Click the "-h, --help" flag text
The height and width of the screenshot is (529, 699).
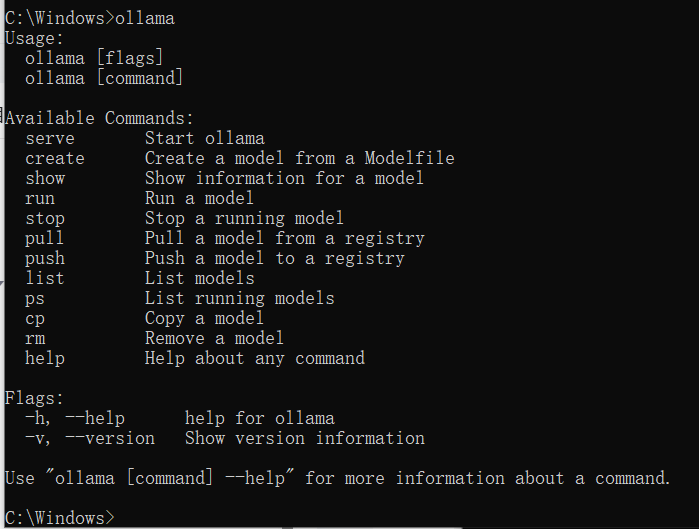75,418
